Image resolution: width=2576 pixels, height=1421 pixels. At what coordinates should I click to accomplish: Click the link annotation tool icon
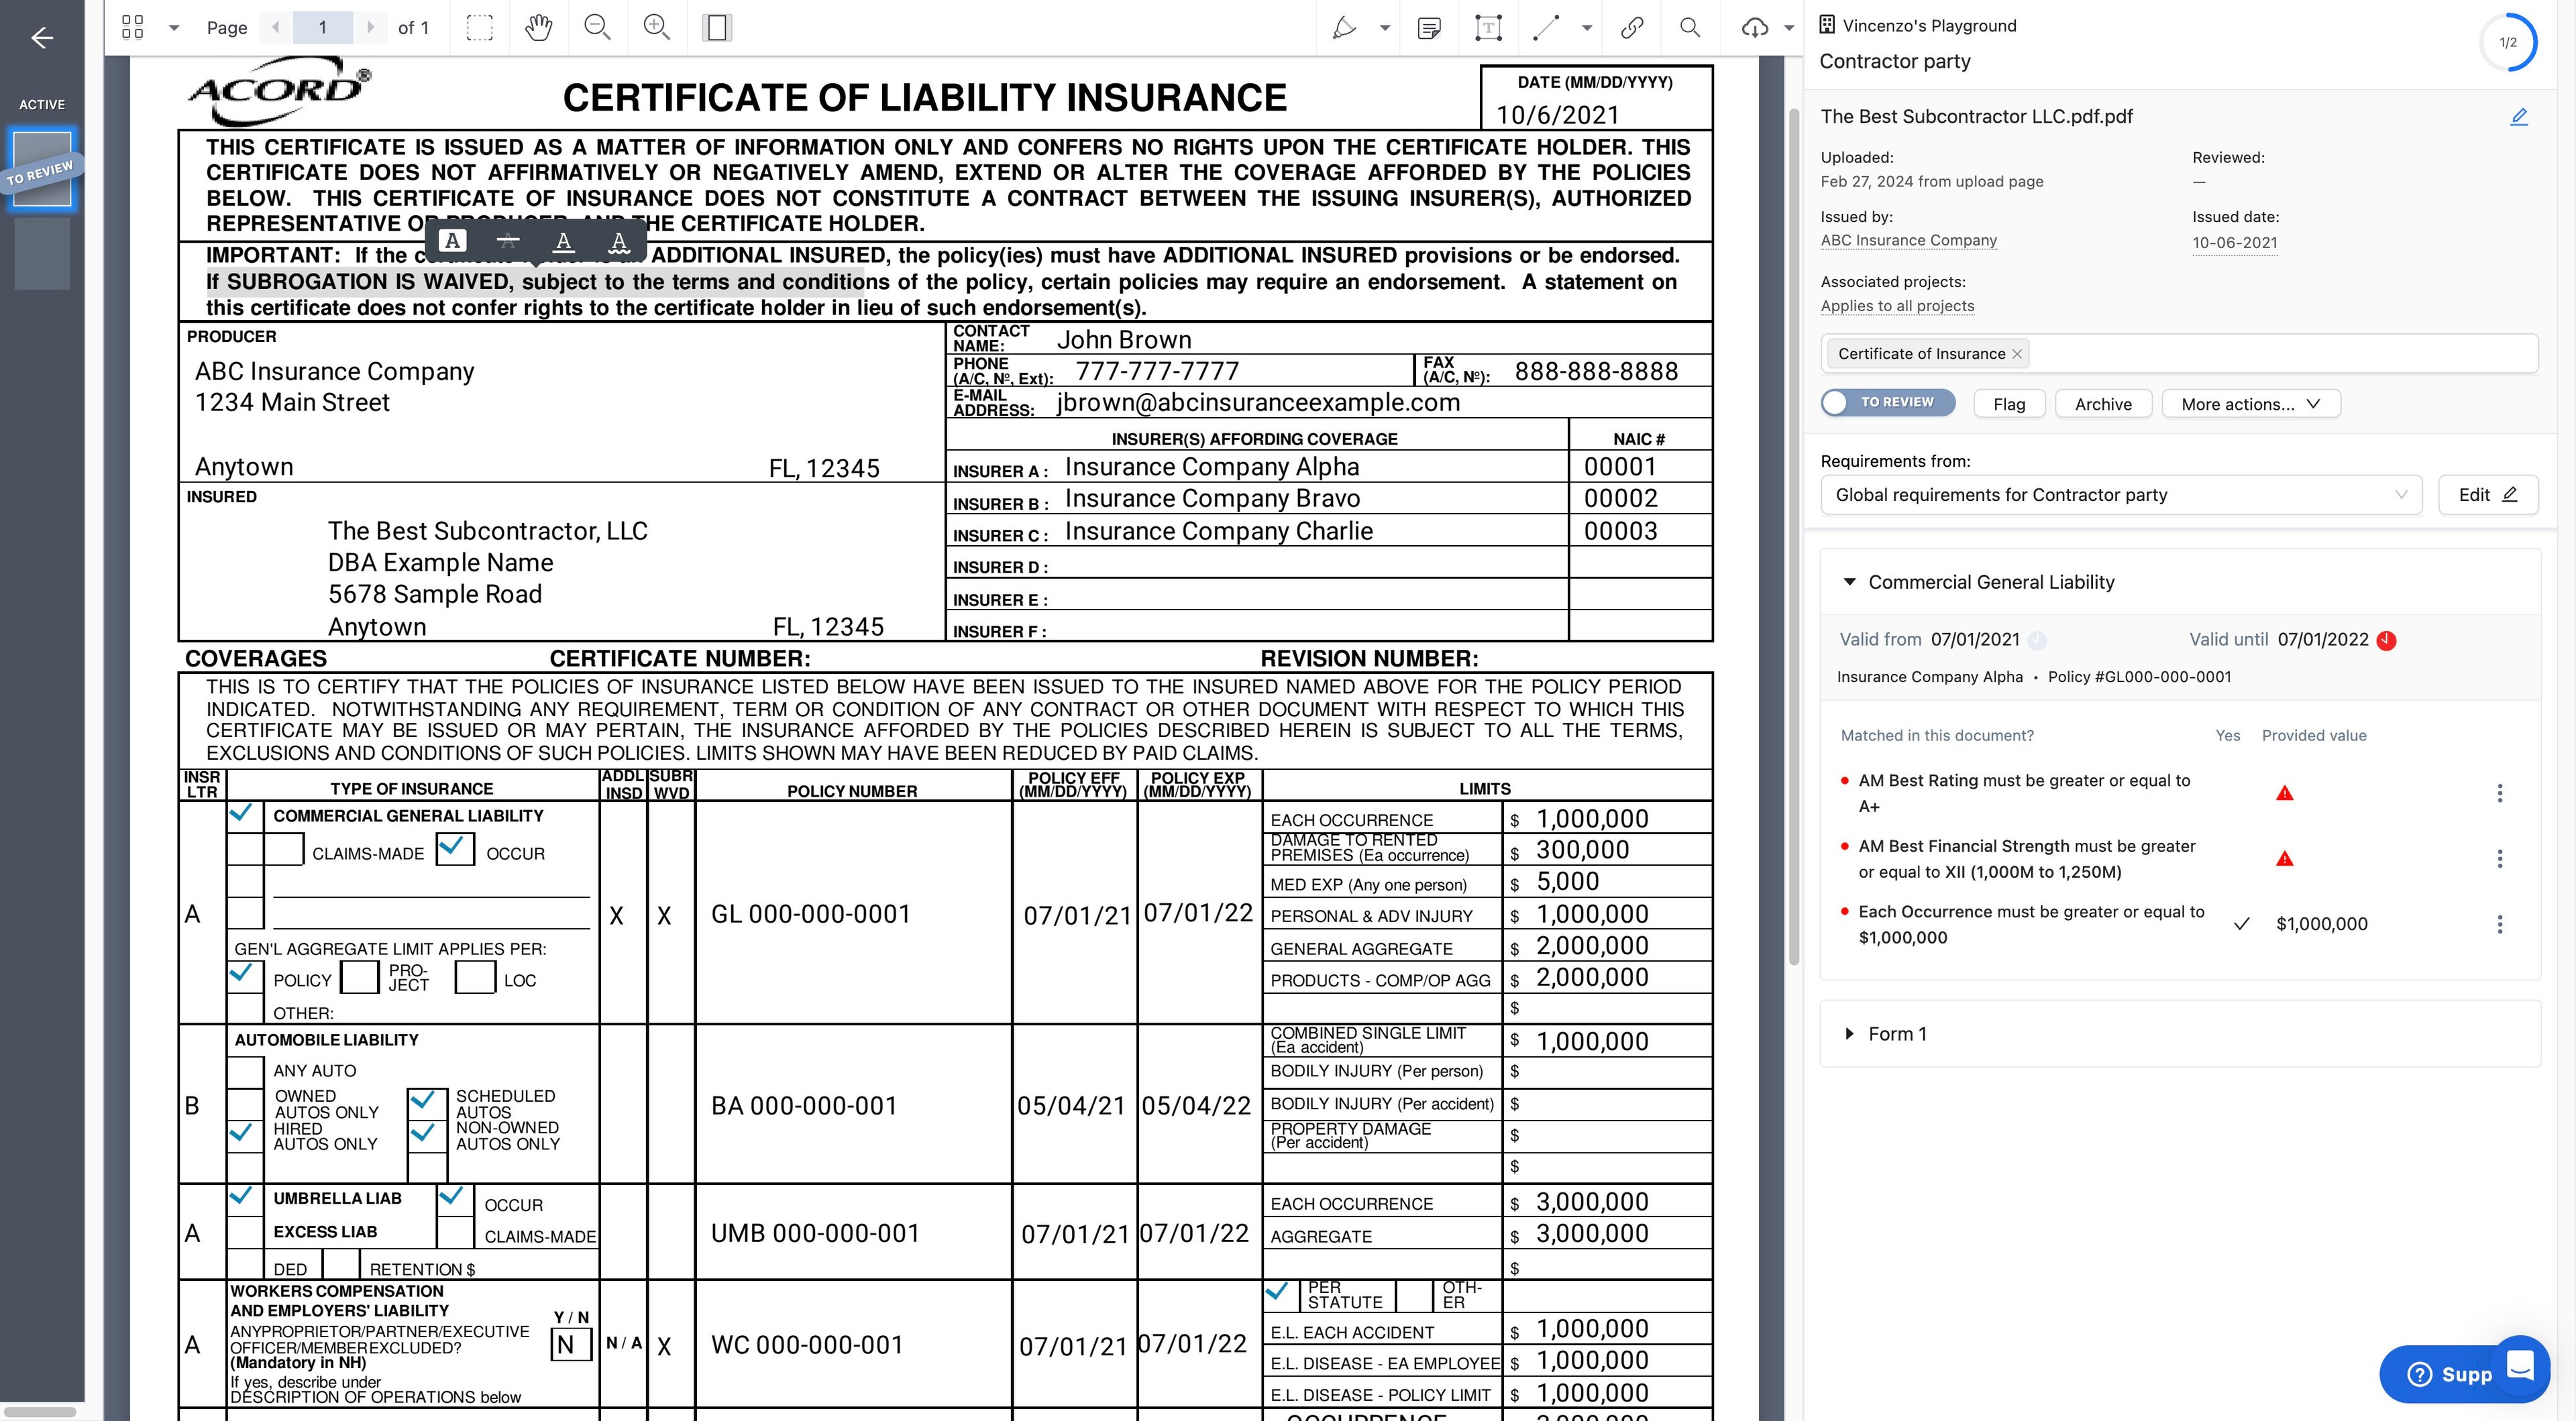[x=1631, y=27]
